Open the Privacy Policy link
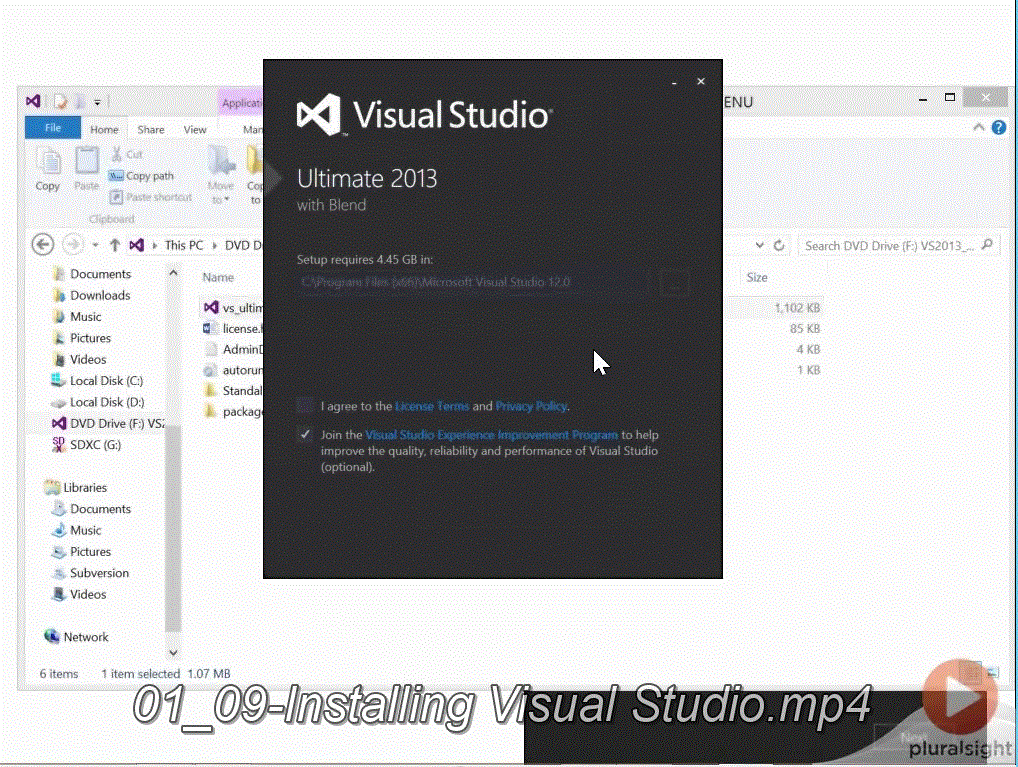Screen dimensions: 1018x767 click(x=531, y=406)
